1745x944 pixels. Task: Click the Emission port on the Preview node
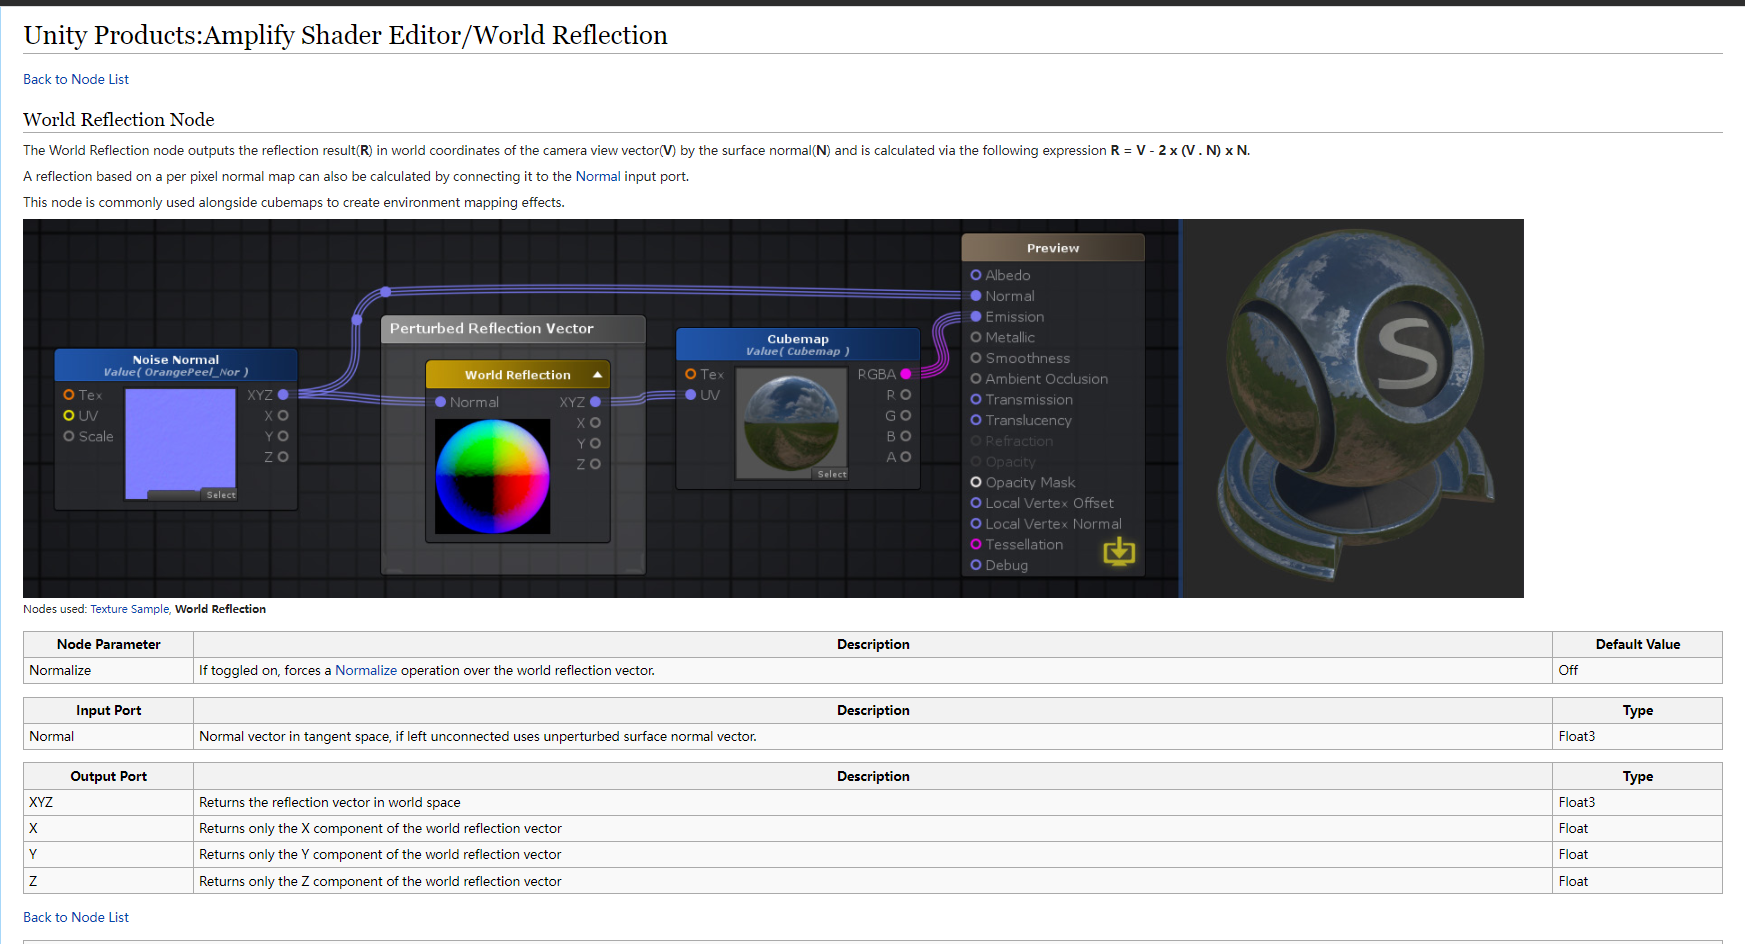[x=976, y=316]
